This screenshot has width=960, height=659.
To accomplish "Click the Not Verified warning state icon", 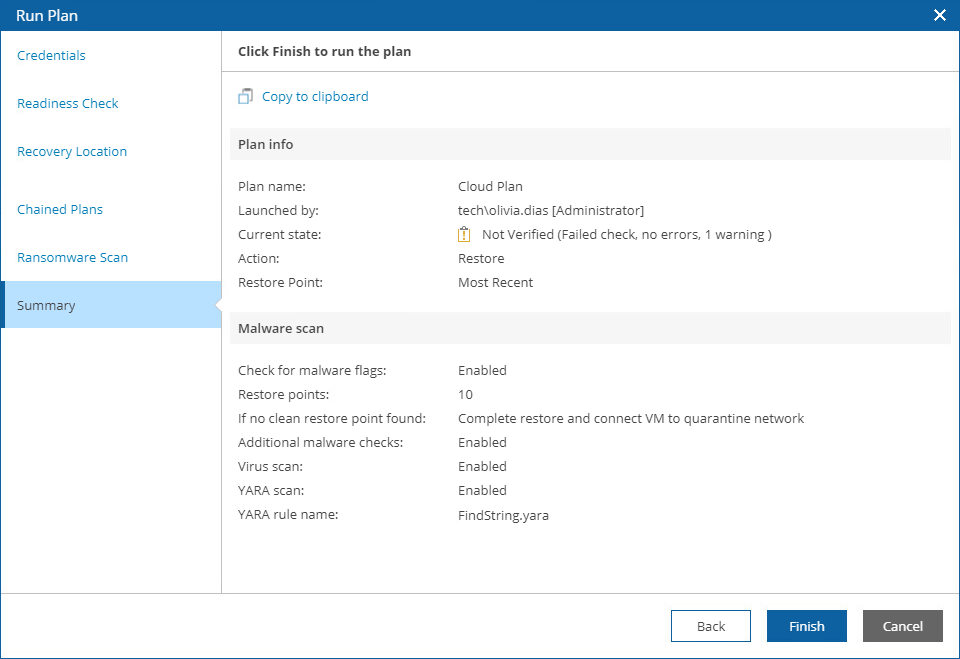I will pos(464,235).
